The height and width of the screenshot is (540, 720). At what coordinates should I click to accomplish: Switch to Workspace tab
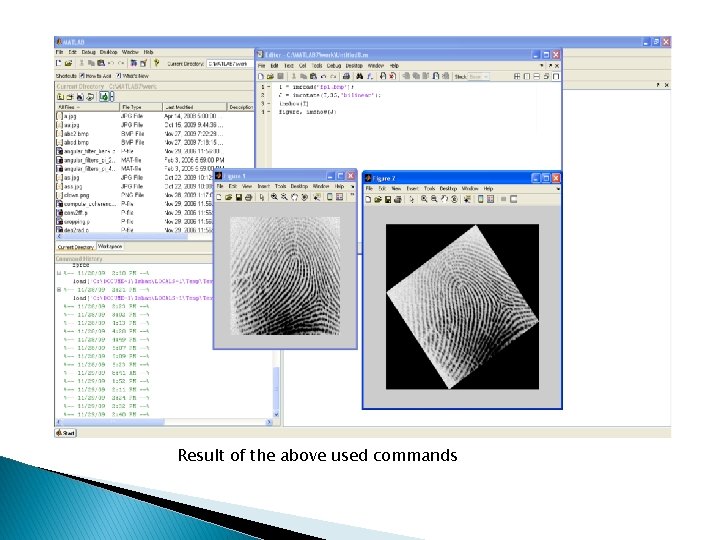tap(110, 247)
